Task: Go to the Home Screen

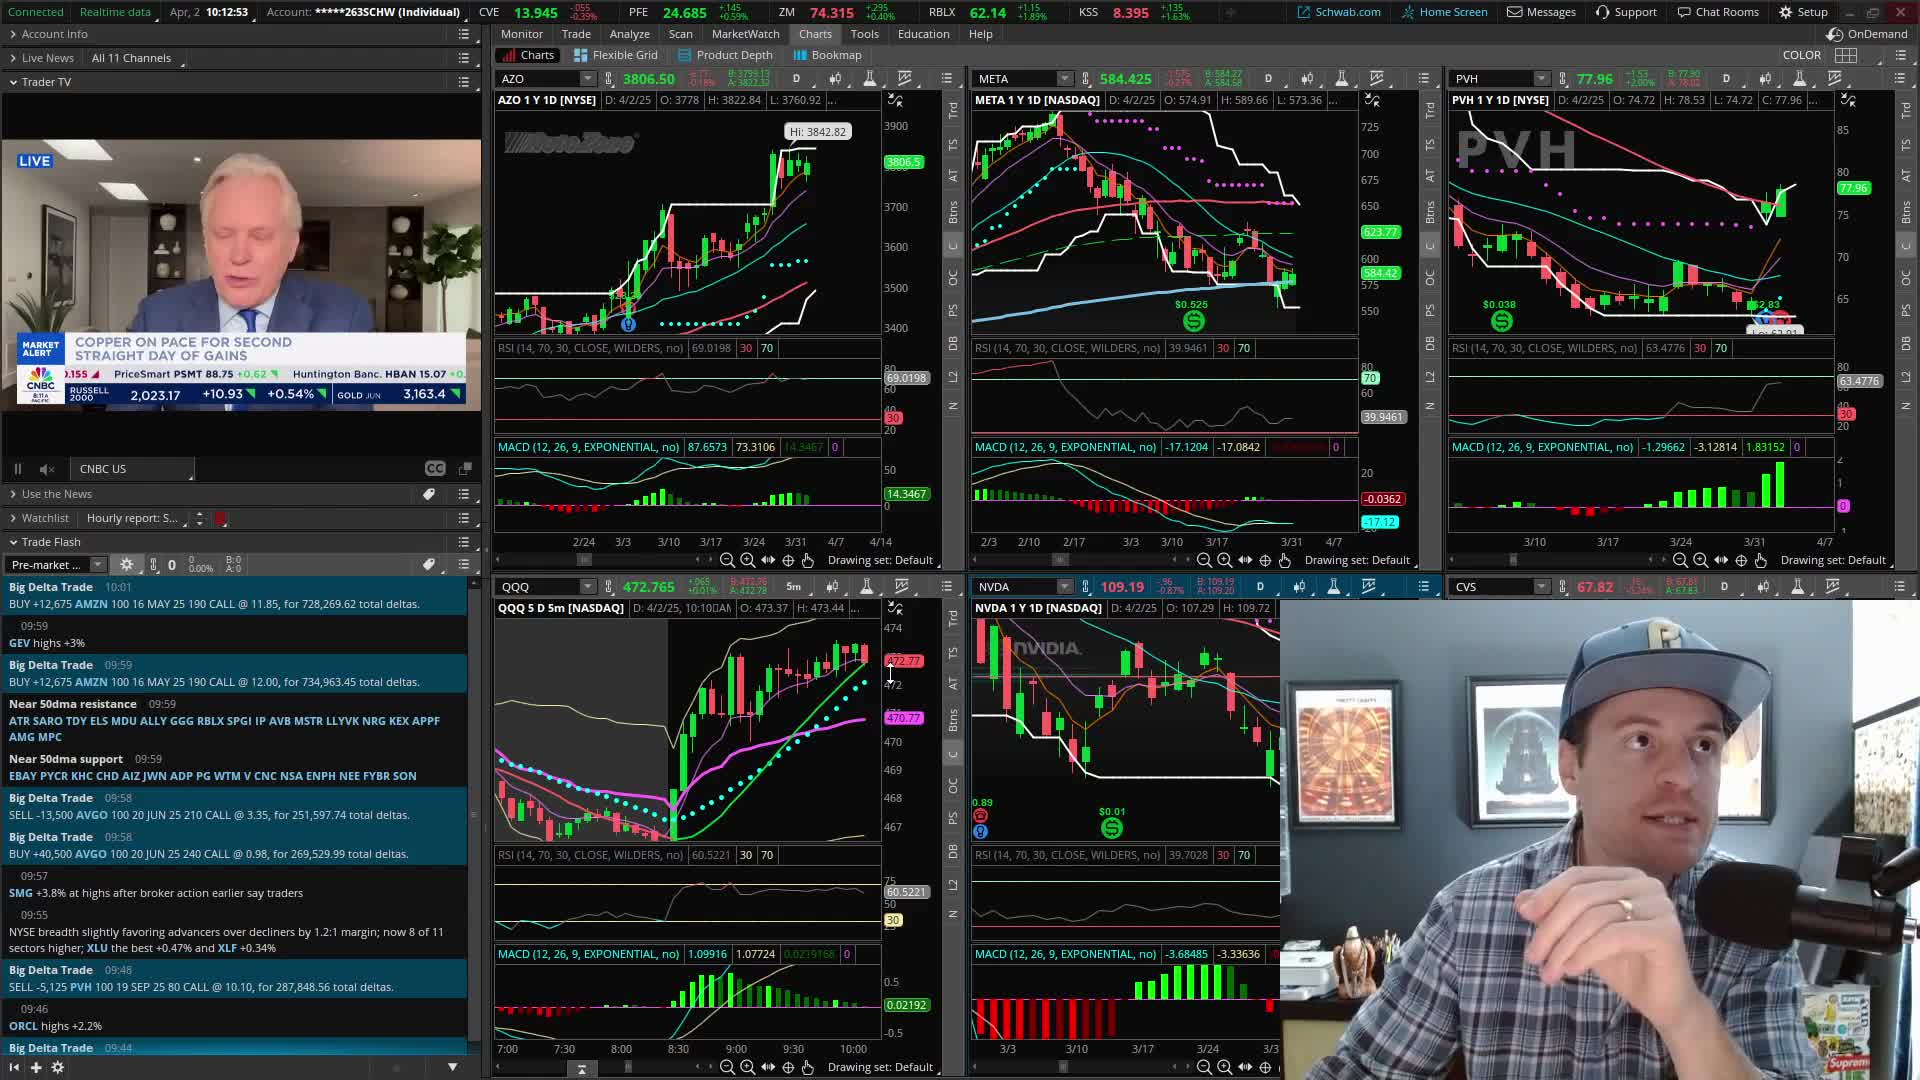Action: pyautogui.click(x=1445, y=12)
